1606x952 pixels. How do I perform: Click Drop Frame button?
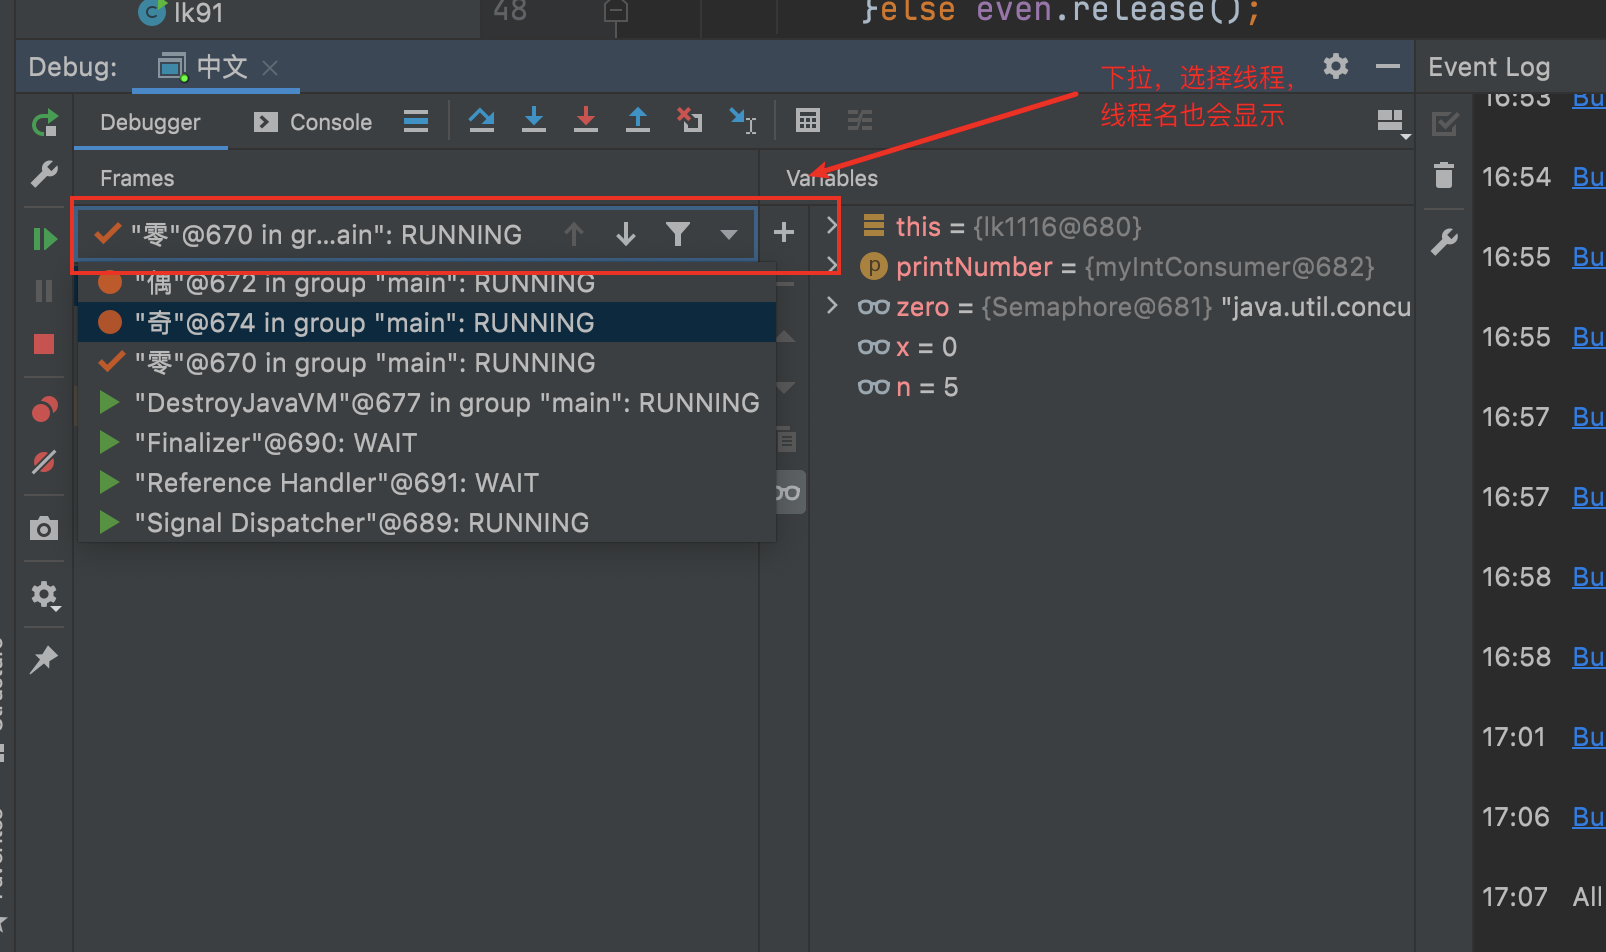689,120
